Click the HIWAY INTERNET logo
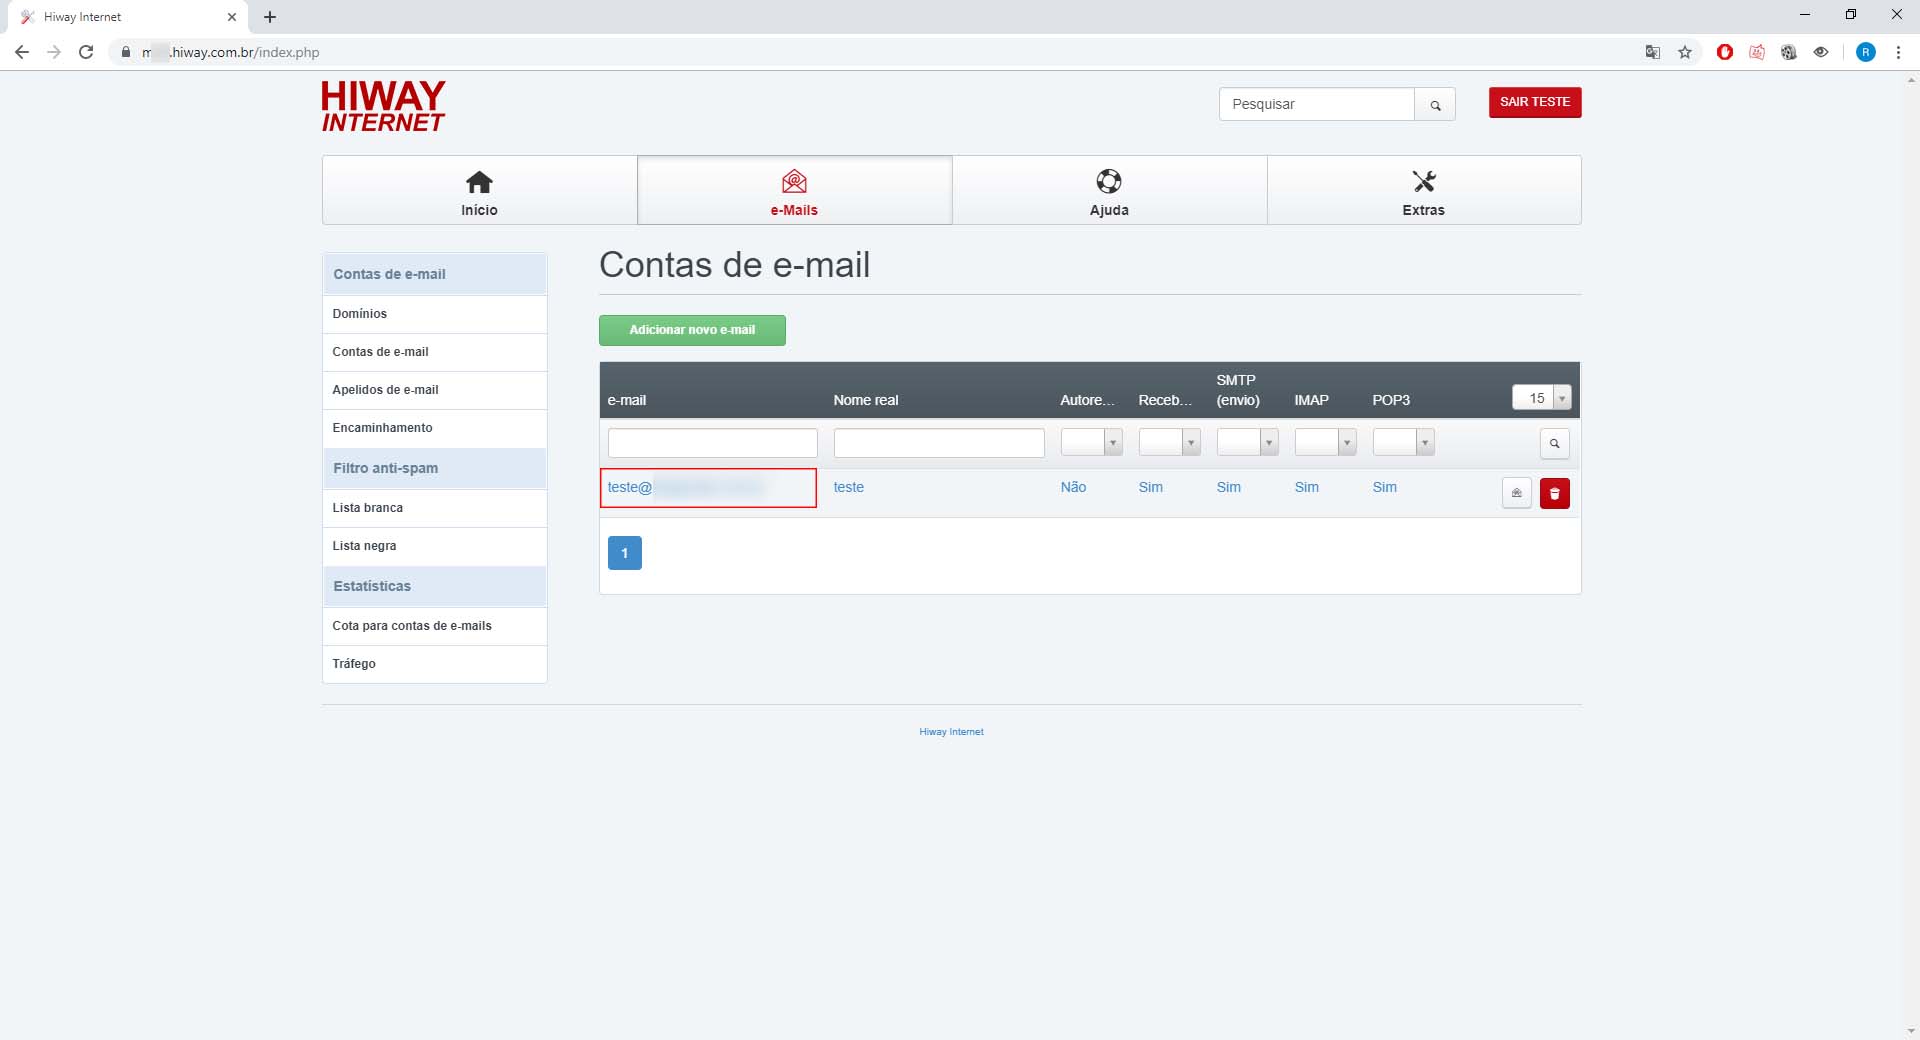This screenshot has width=1920, height=1040. tap(383, 106)
